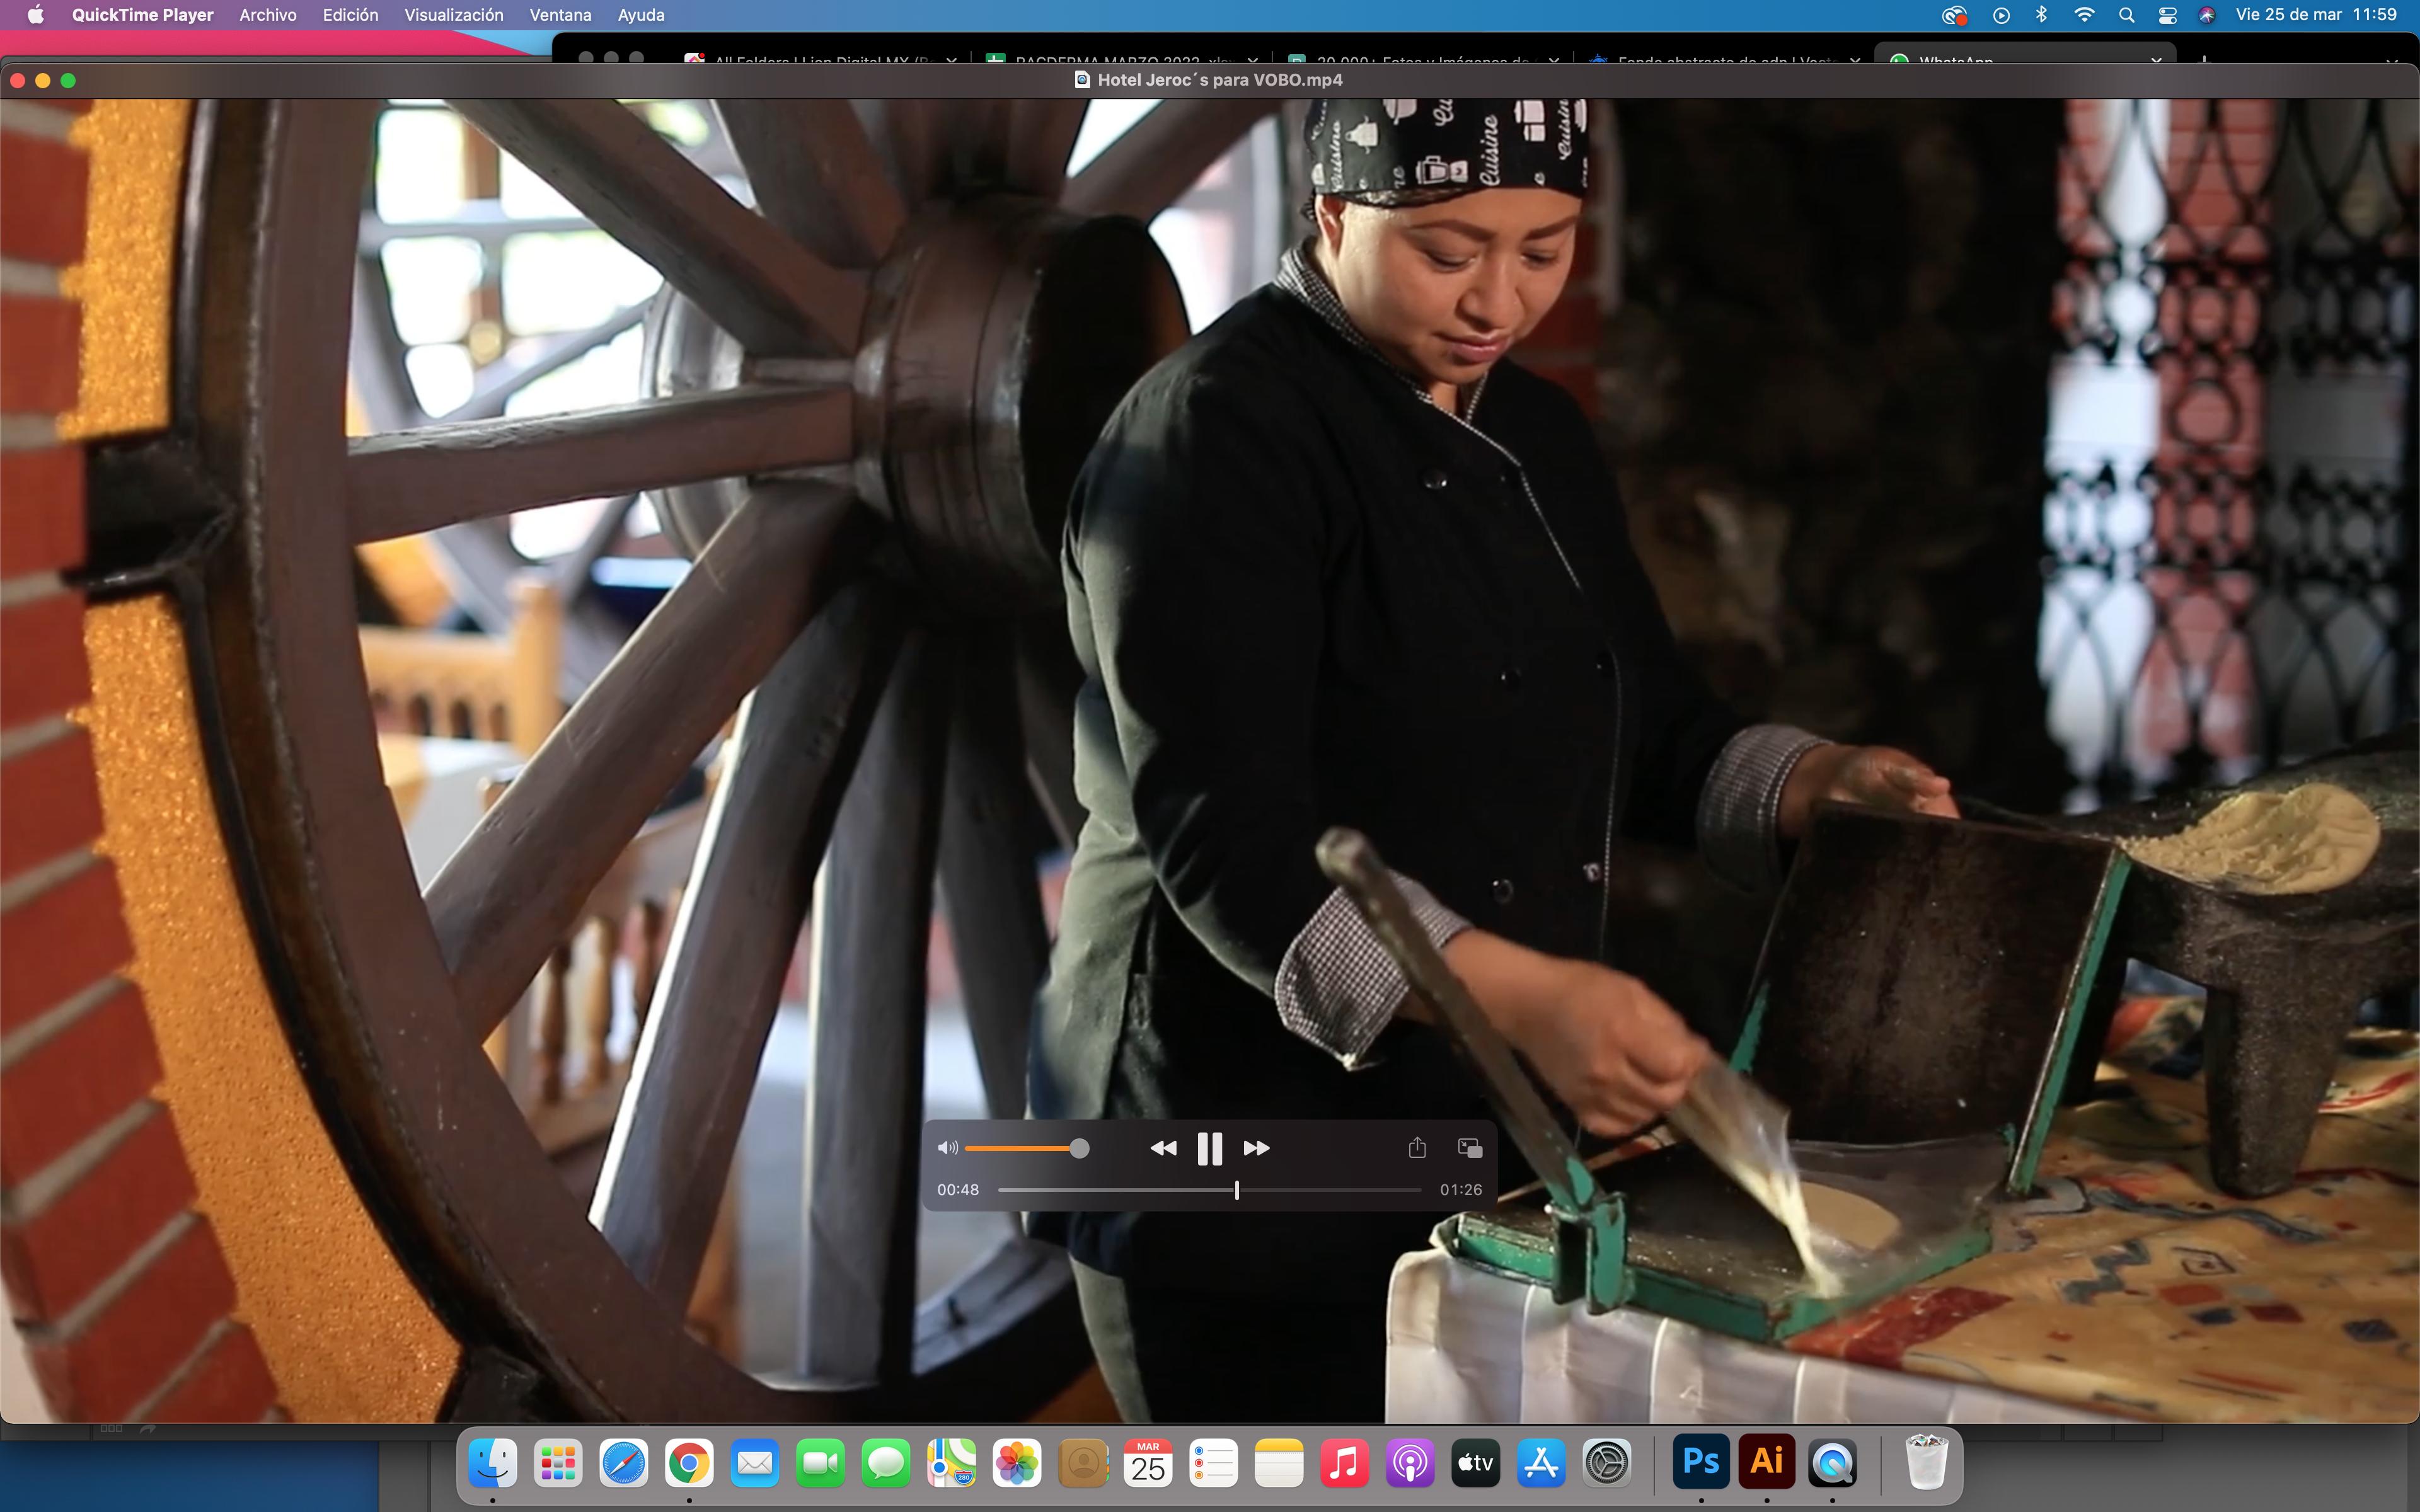This screenshot has height=1512, width=2420.
Task: Open the Ayuda menu
Action: click(x=641, y=15)
